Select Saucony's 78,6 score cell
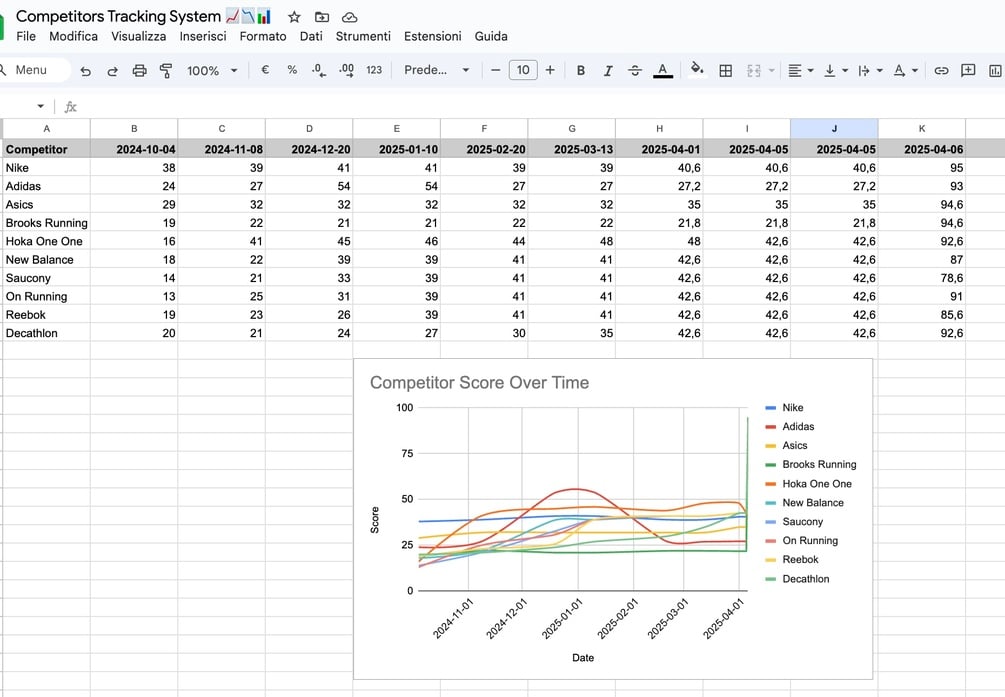1005x697 pixels. (922, 278)
